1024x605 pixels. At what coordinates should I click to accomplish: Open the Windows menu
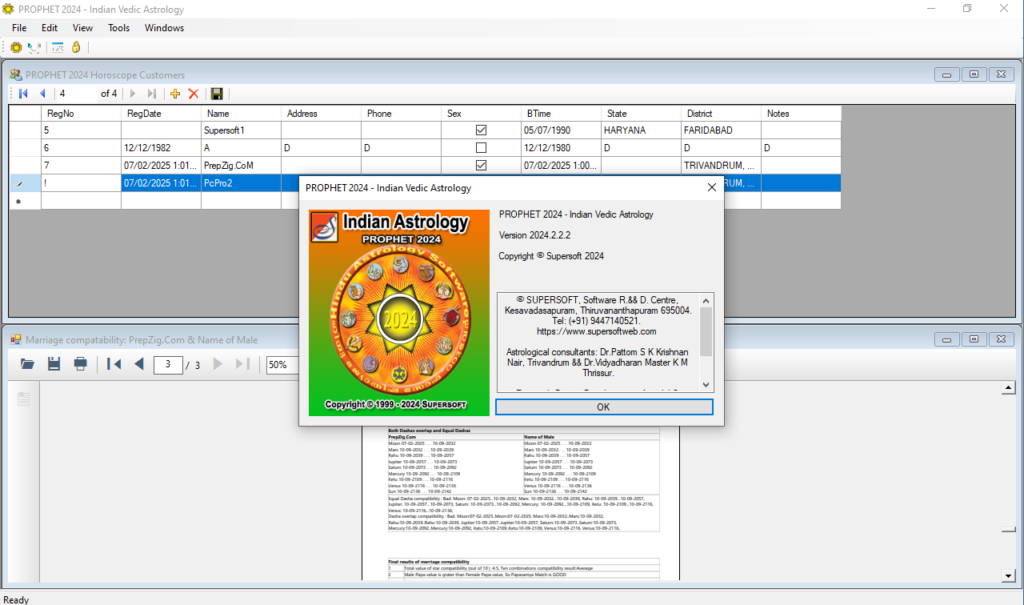coord(164,27)
